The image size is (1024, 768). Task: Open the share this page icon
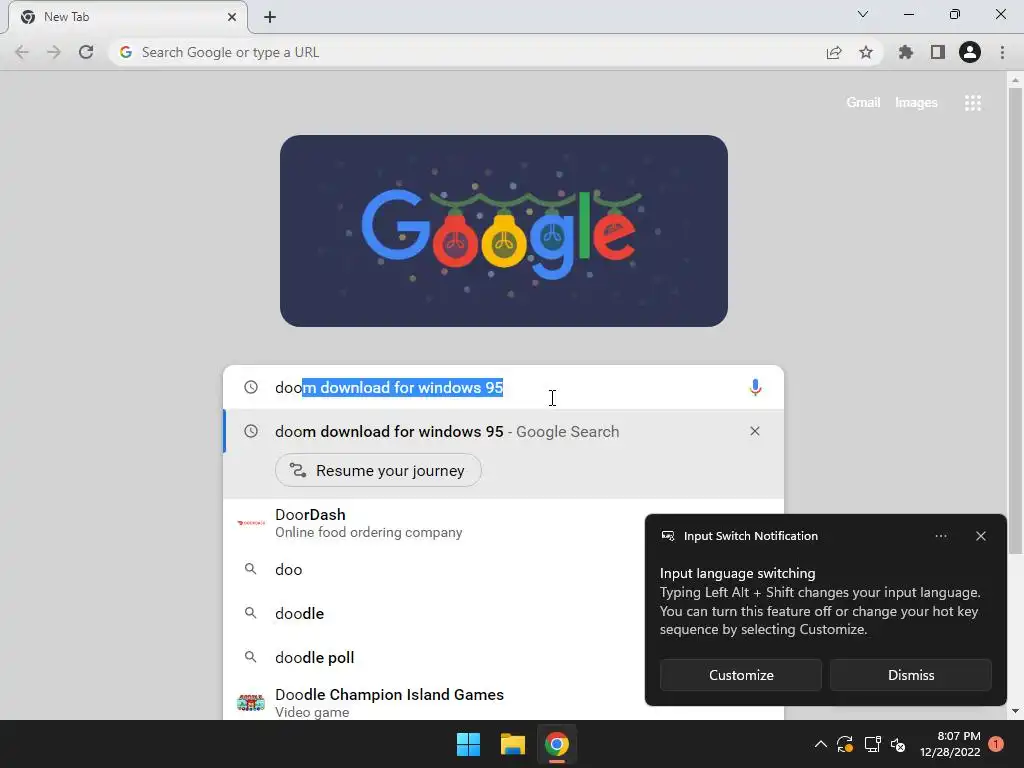pyautogui.click(x=834, y=52)
